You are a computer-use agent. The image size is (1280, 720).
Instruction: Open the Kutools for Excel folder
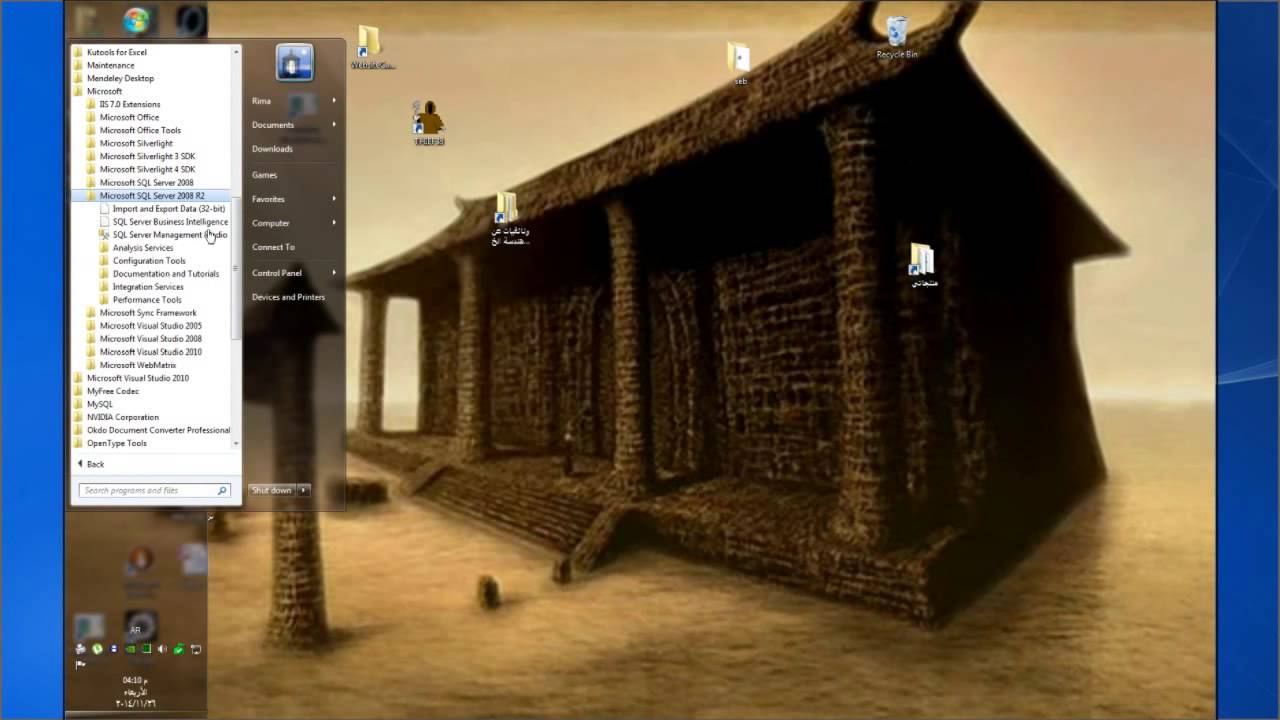pos(110,52)
